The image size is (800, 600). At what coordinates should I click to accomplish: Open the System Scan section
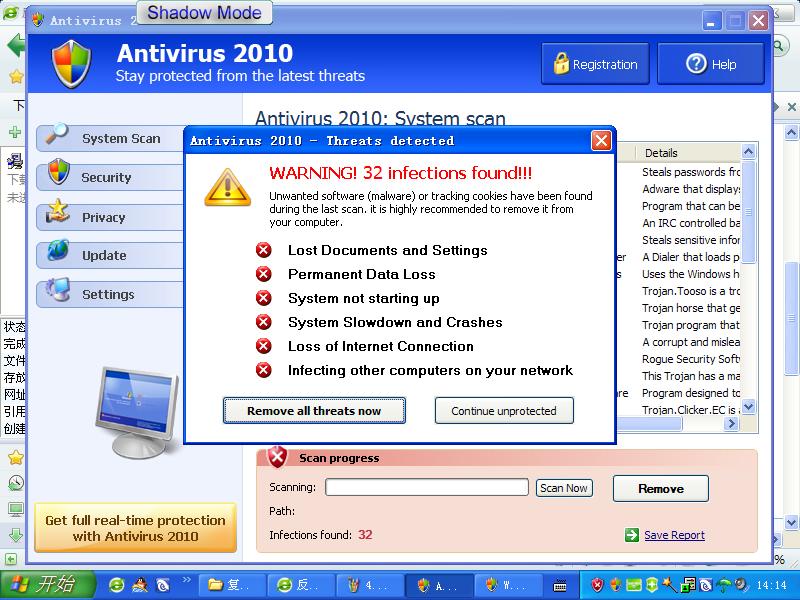110,138
